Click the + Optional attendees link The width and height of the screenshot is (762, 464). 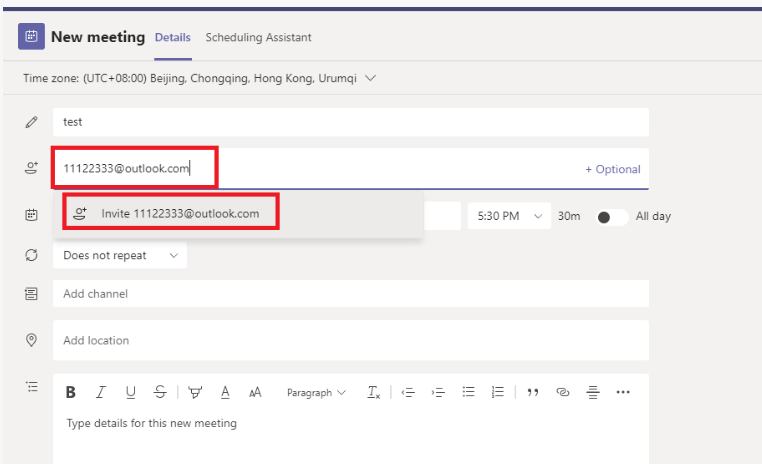pos(612,169)
